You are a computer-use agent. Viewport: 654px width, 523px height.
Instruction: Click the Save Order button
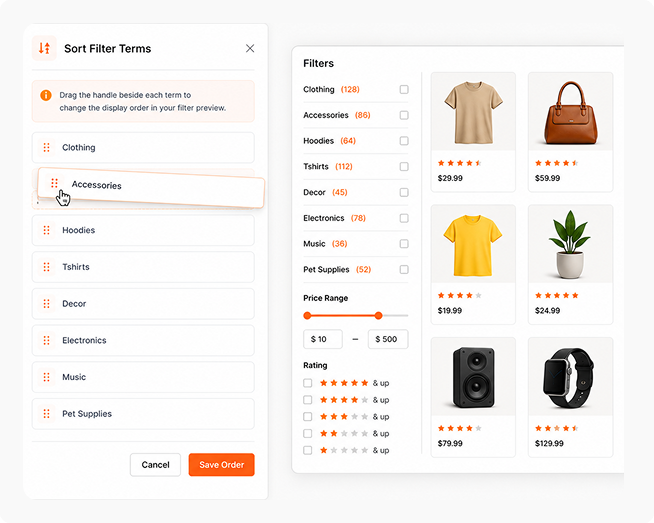coord(221,465)
